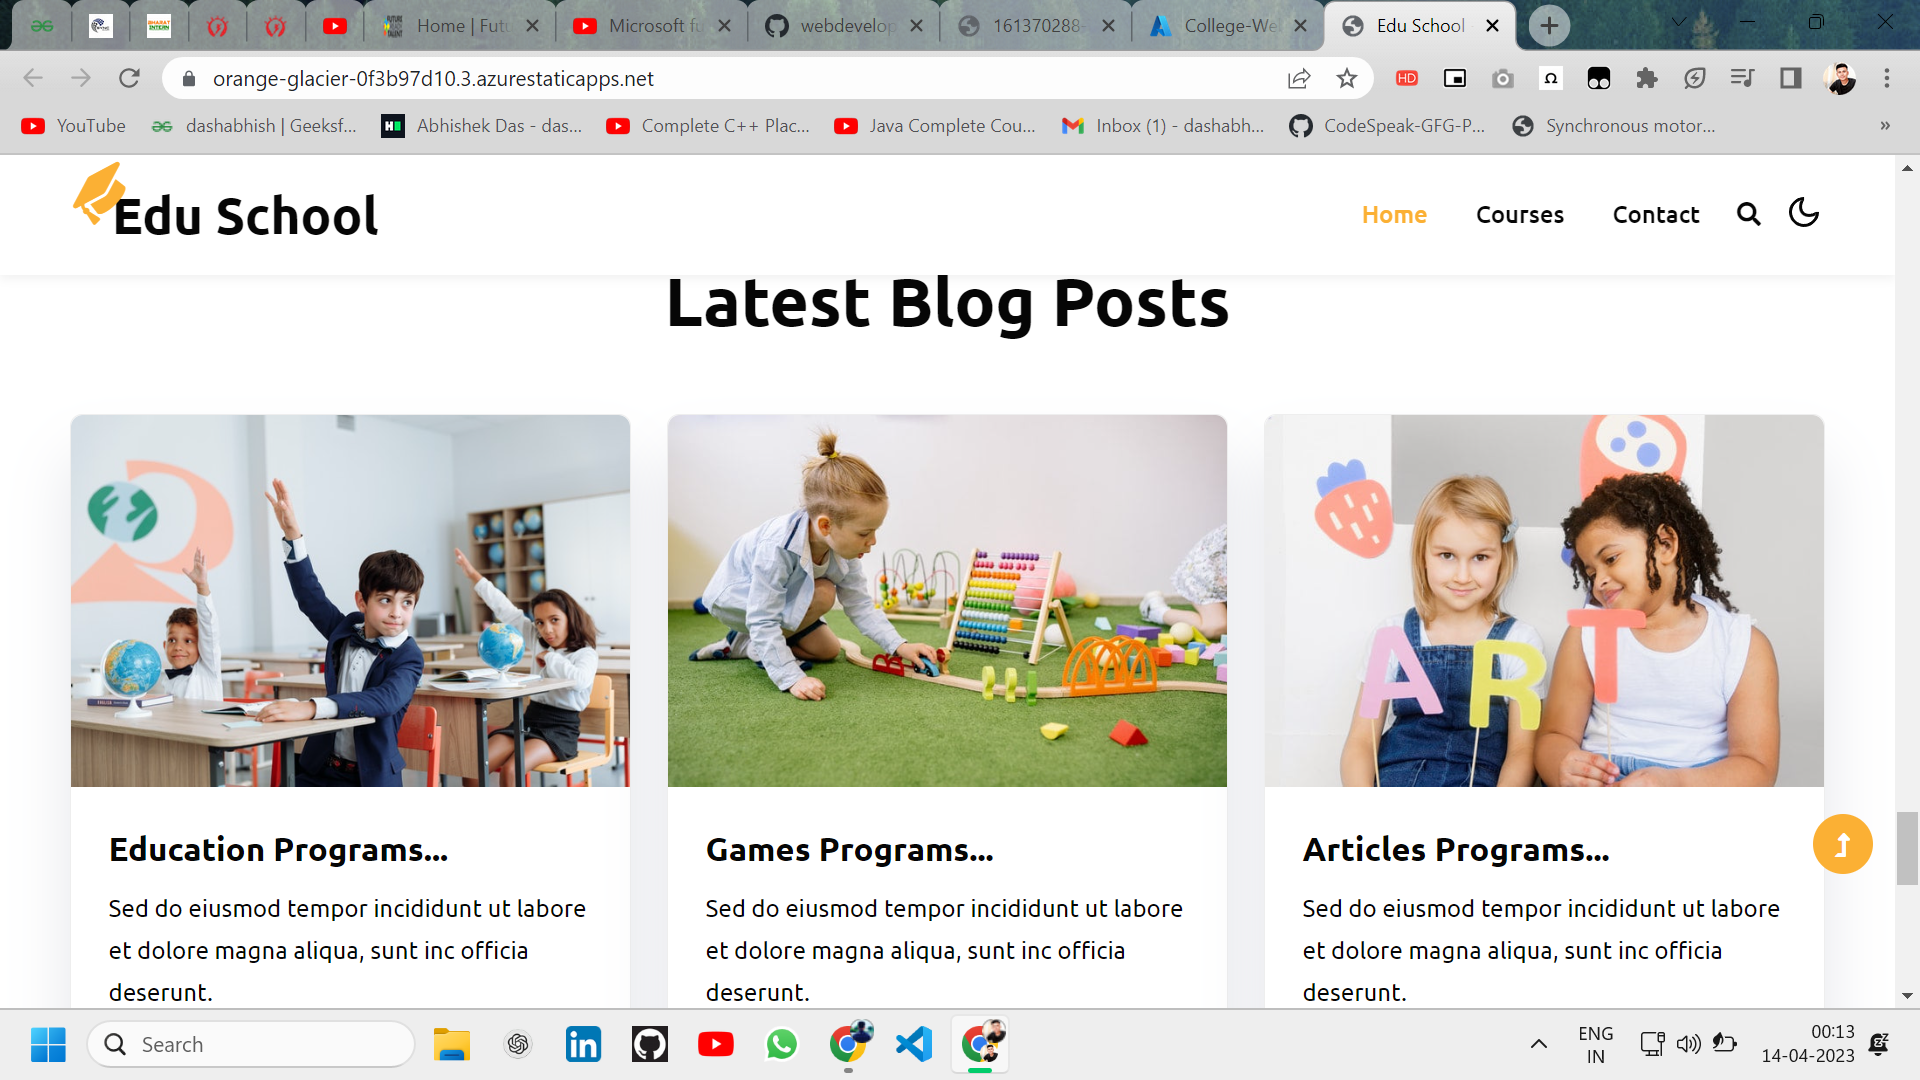This screenshot has height=1080, width=1920.
Task: Launch WhatsApp from the taskbar
Action: [782, 1043]
